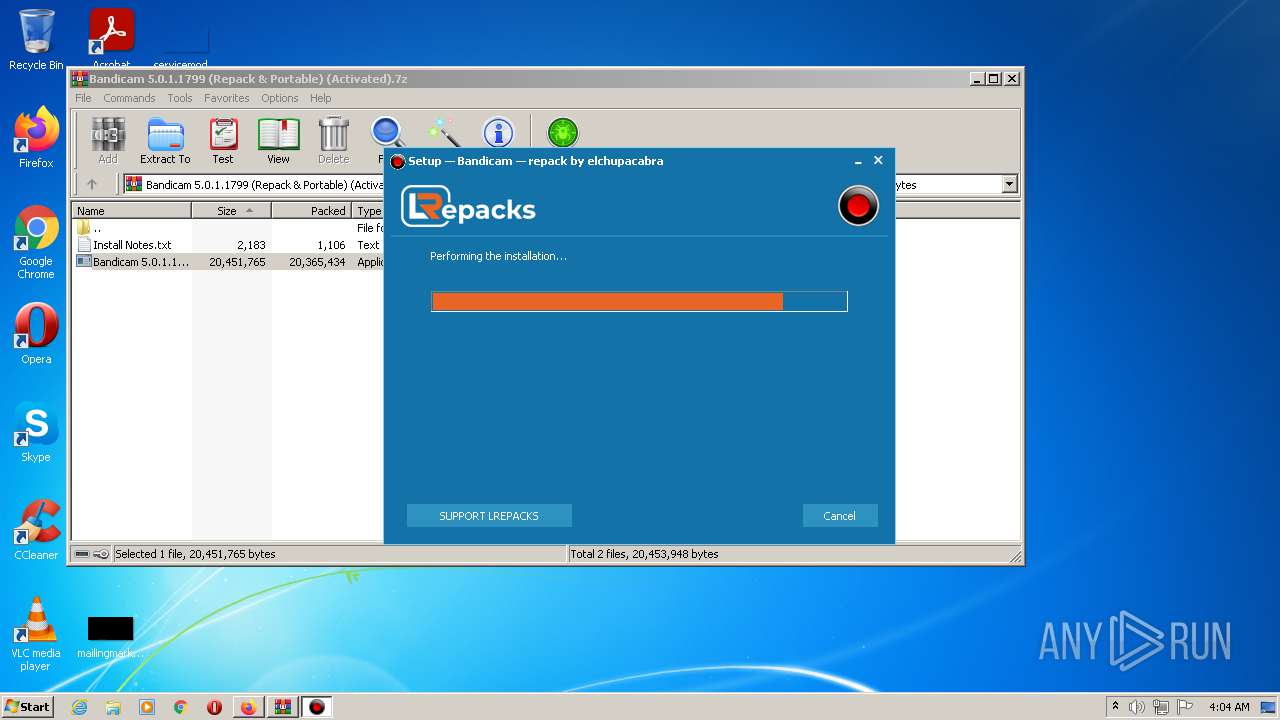
Task: Open the Opera desktop shortcut
Action: [36, 334]
